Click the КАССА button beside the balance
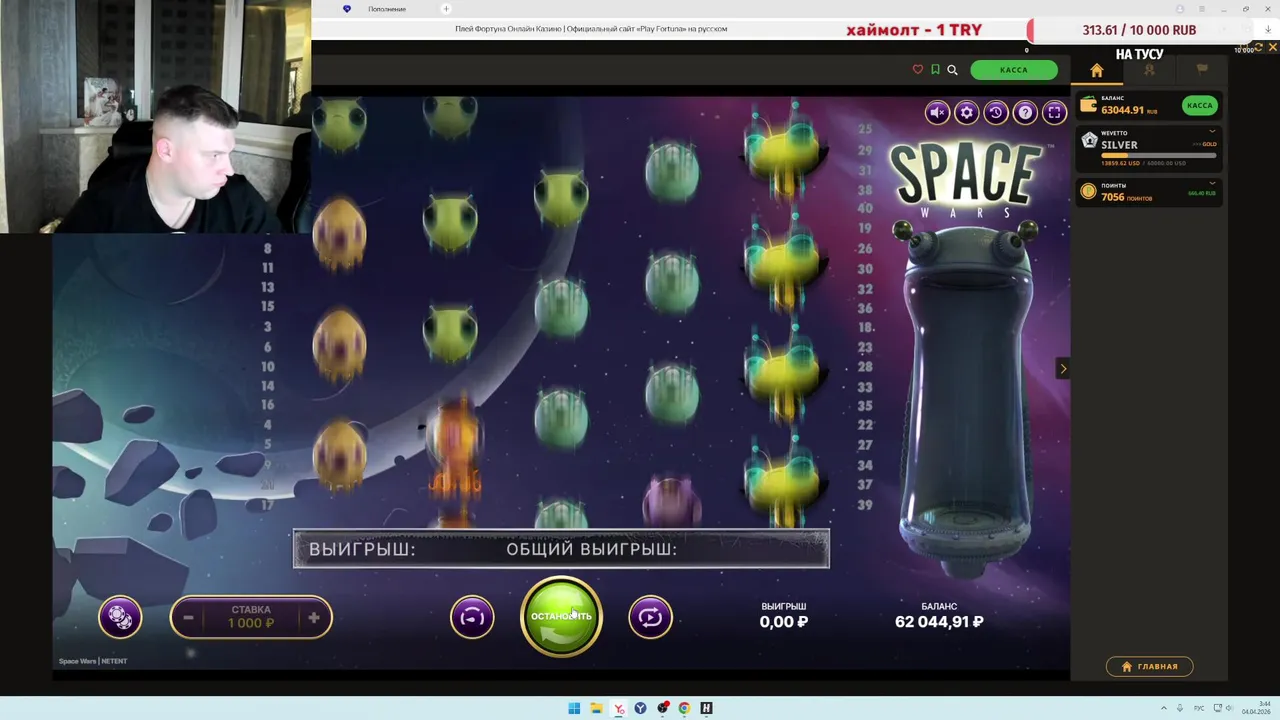 1199,105
